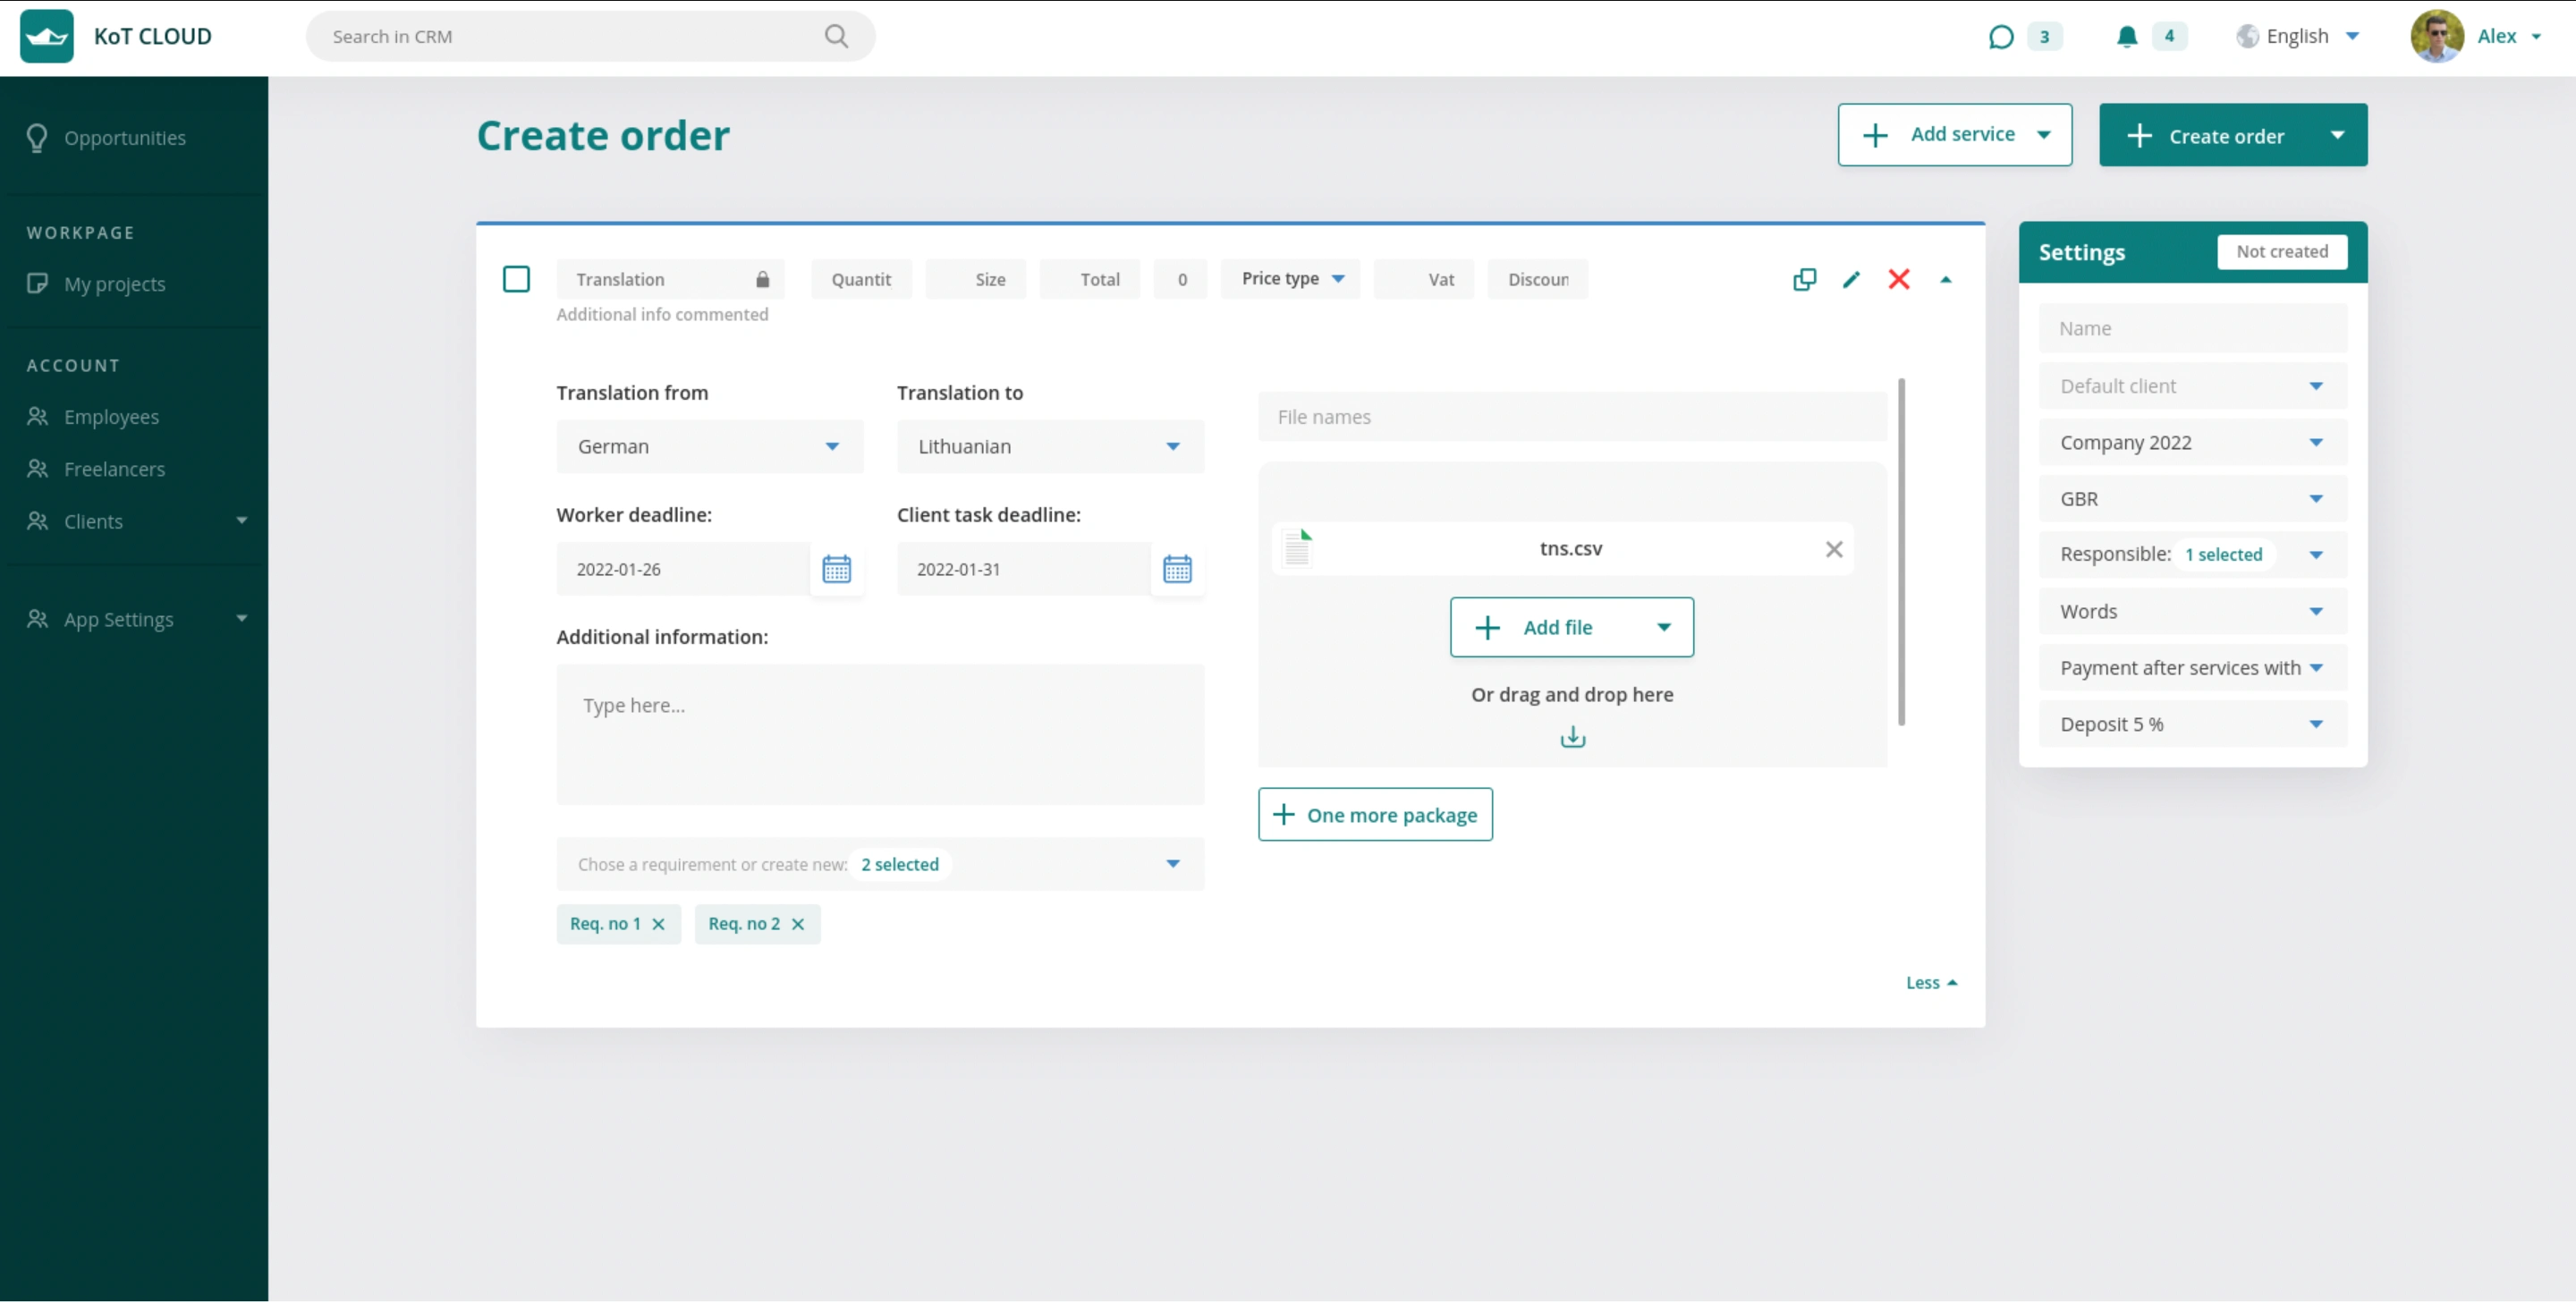The height and width of the screenshot is (1304, 2576).
Task: Open the Worker deadline calendar picker
Action: tap(836, 570)
